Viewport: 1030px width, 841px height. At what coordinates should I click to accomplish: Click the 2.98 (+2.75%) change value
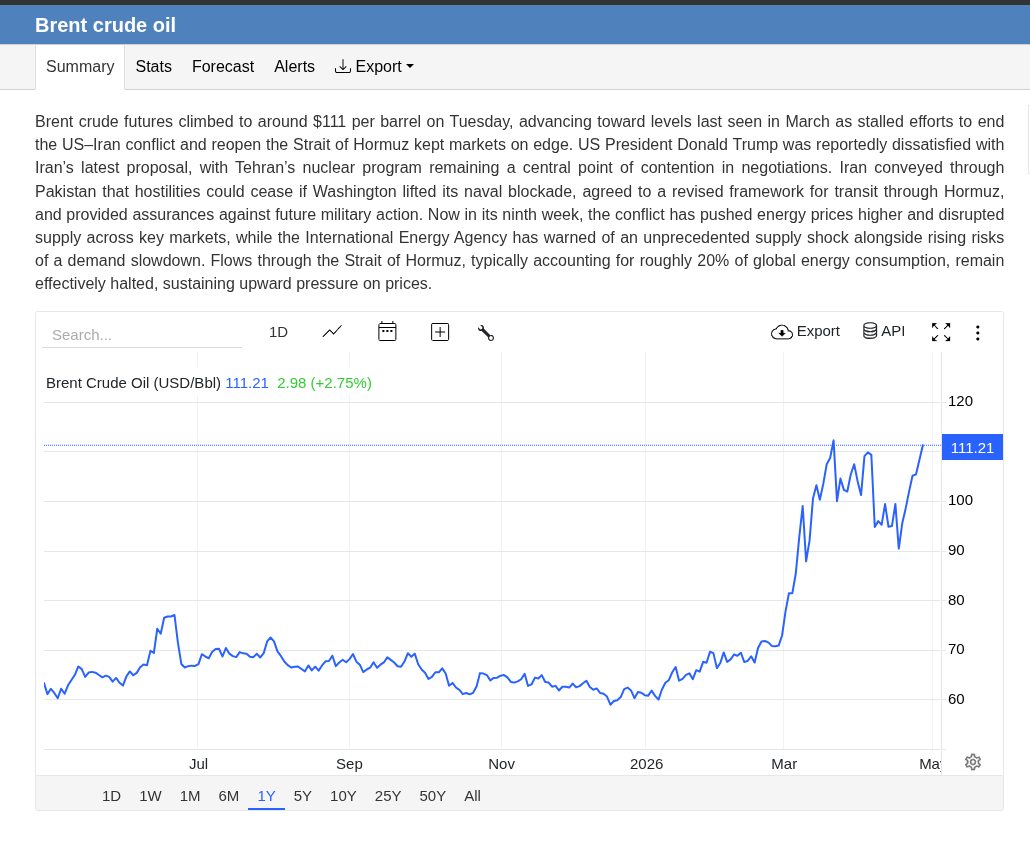[325, 383]
